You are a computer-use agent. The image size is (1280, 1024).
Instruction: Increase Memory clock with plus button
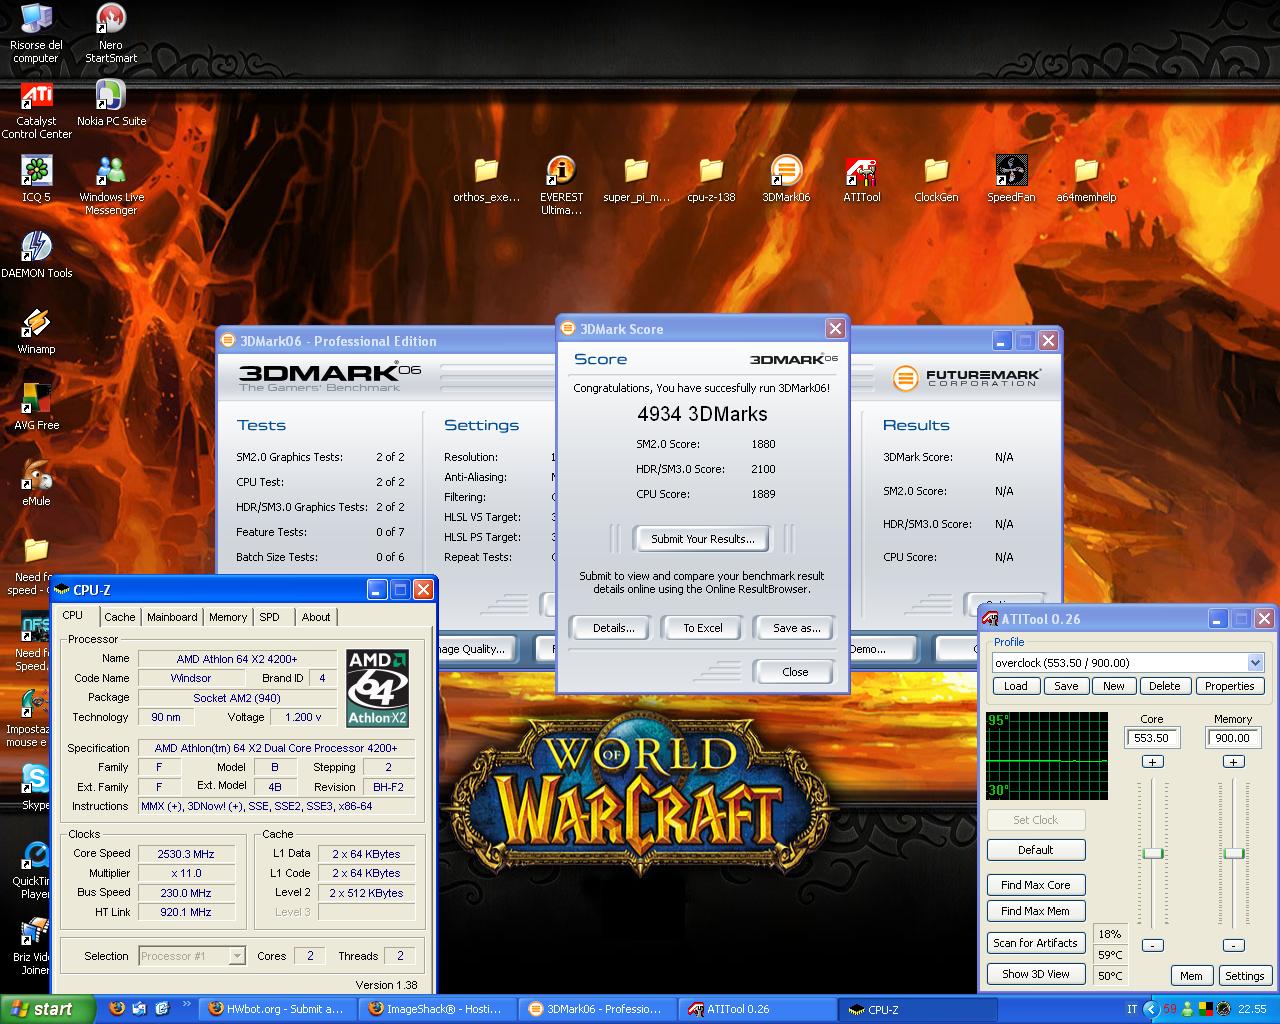[1233, 762]
